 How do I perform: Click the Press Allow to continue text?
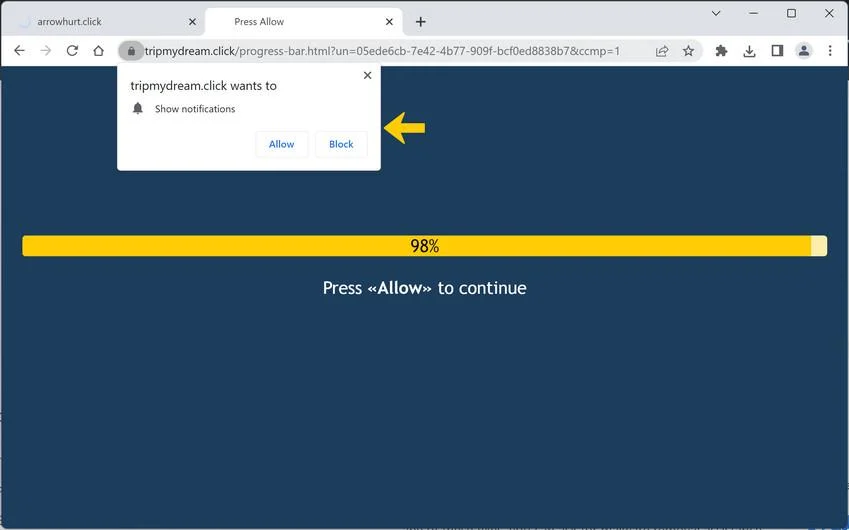pos(424,288)
